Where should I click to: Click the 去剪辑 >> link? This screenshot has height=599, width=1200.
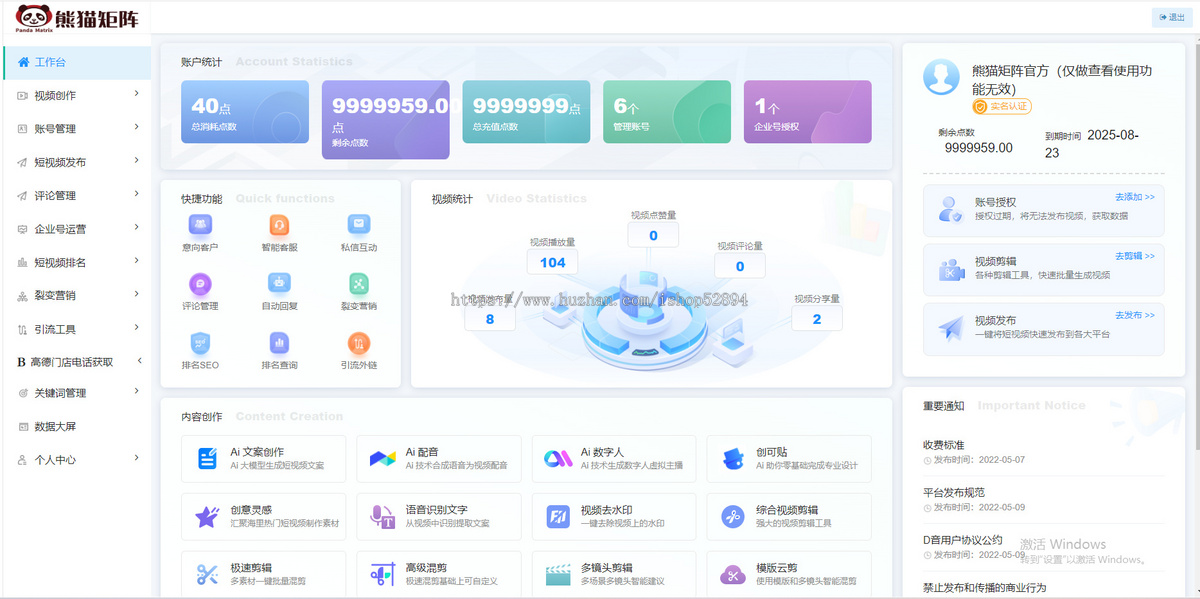1135,256
